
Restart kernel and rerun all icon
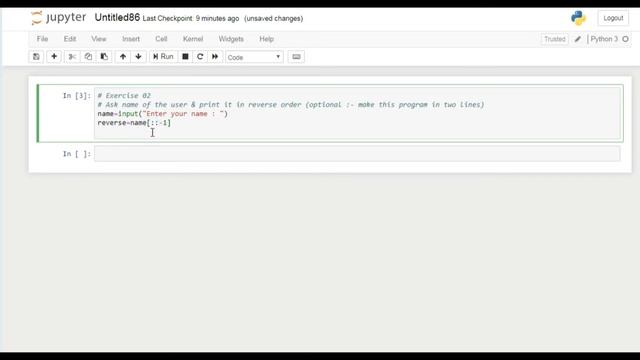[215, 57]
